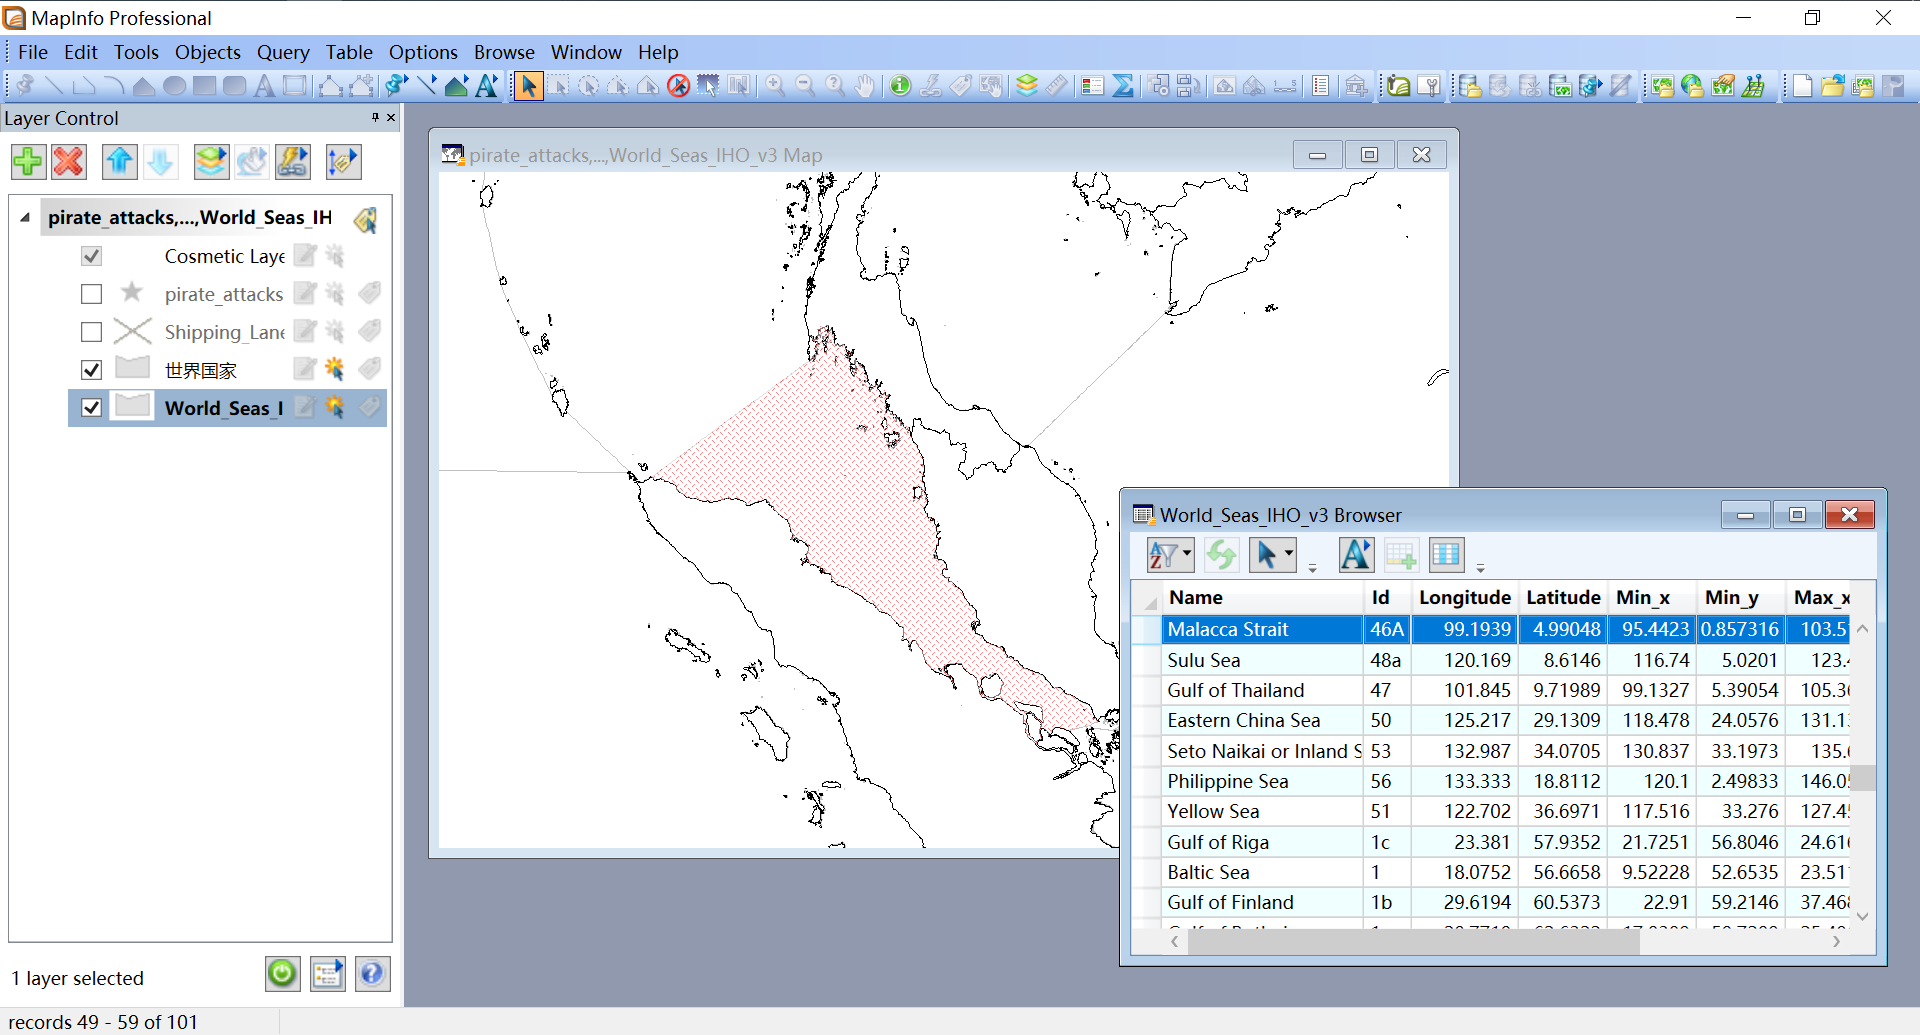The width and height of the screenshot is (1920, 1035).
Task: Click the Latitude column header
Action: tap(1563, 598)
